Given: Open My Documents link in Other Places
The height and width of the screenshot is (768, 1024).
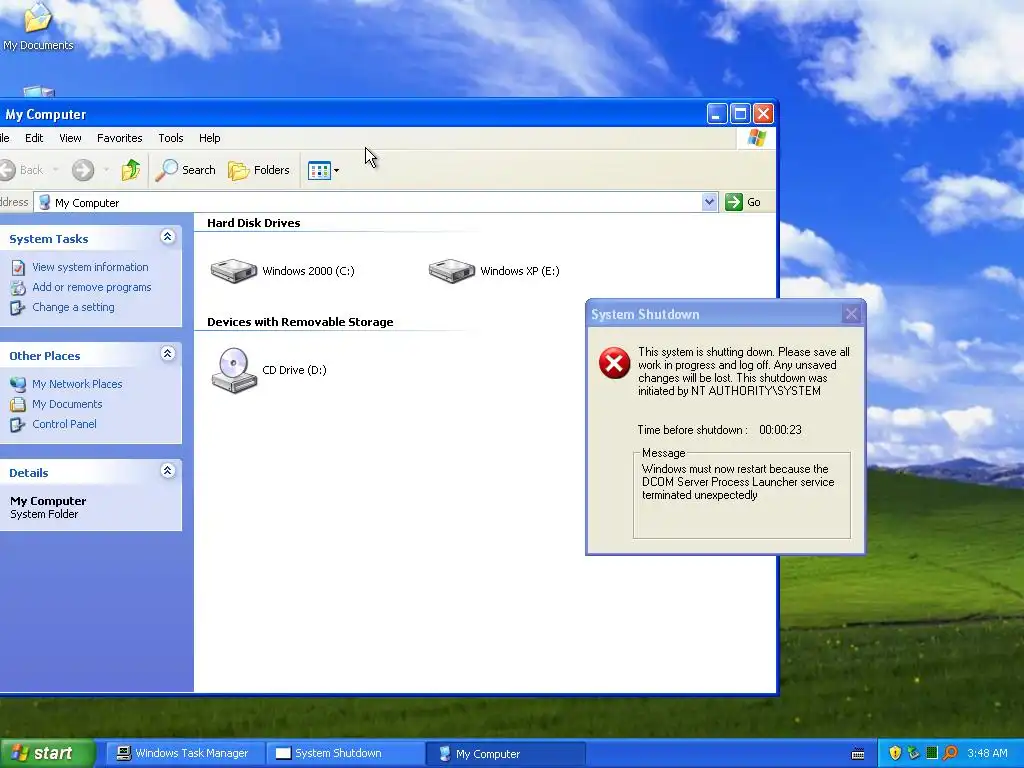Looking at the screenshot, I should [x=67, y=404].
